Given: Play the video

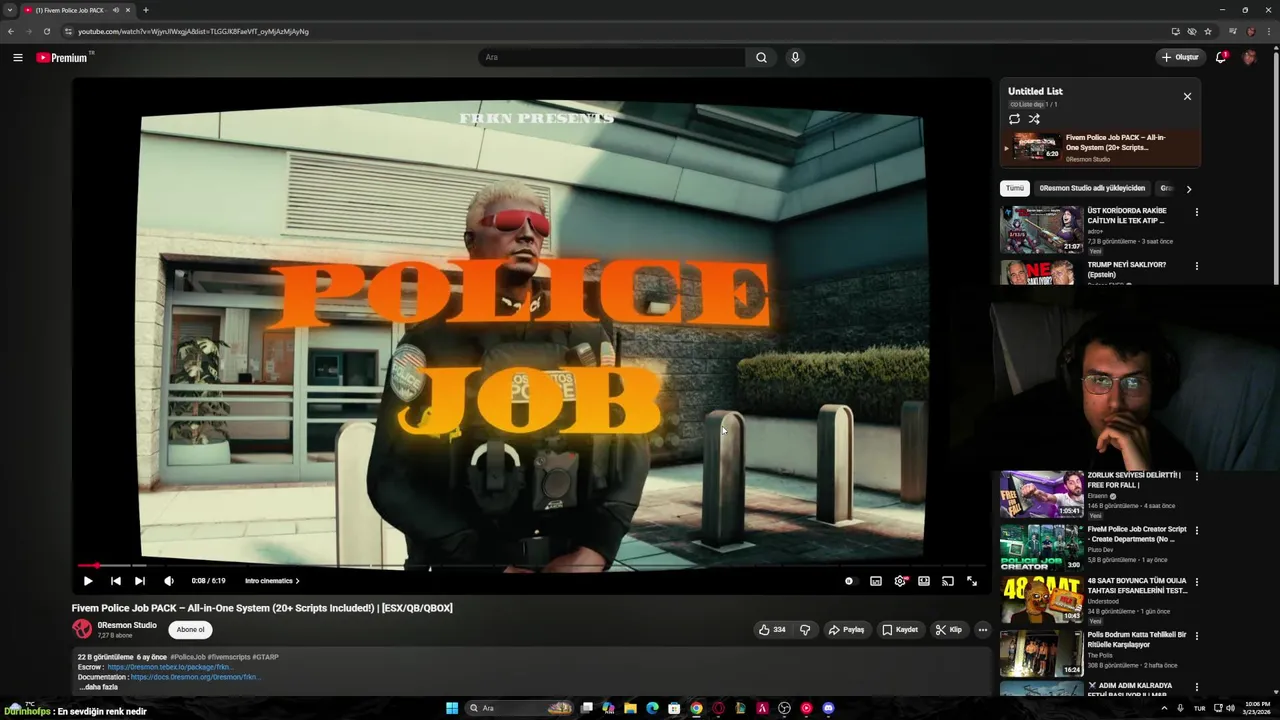Looking at the screenshot, I should pos(88,581).
